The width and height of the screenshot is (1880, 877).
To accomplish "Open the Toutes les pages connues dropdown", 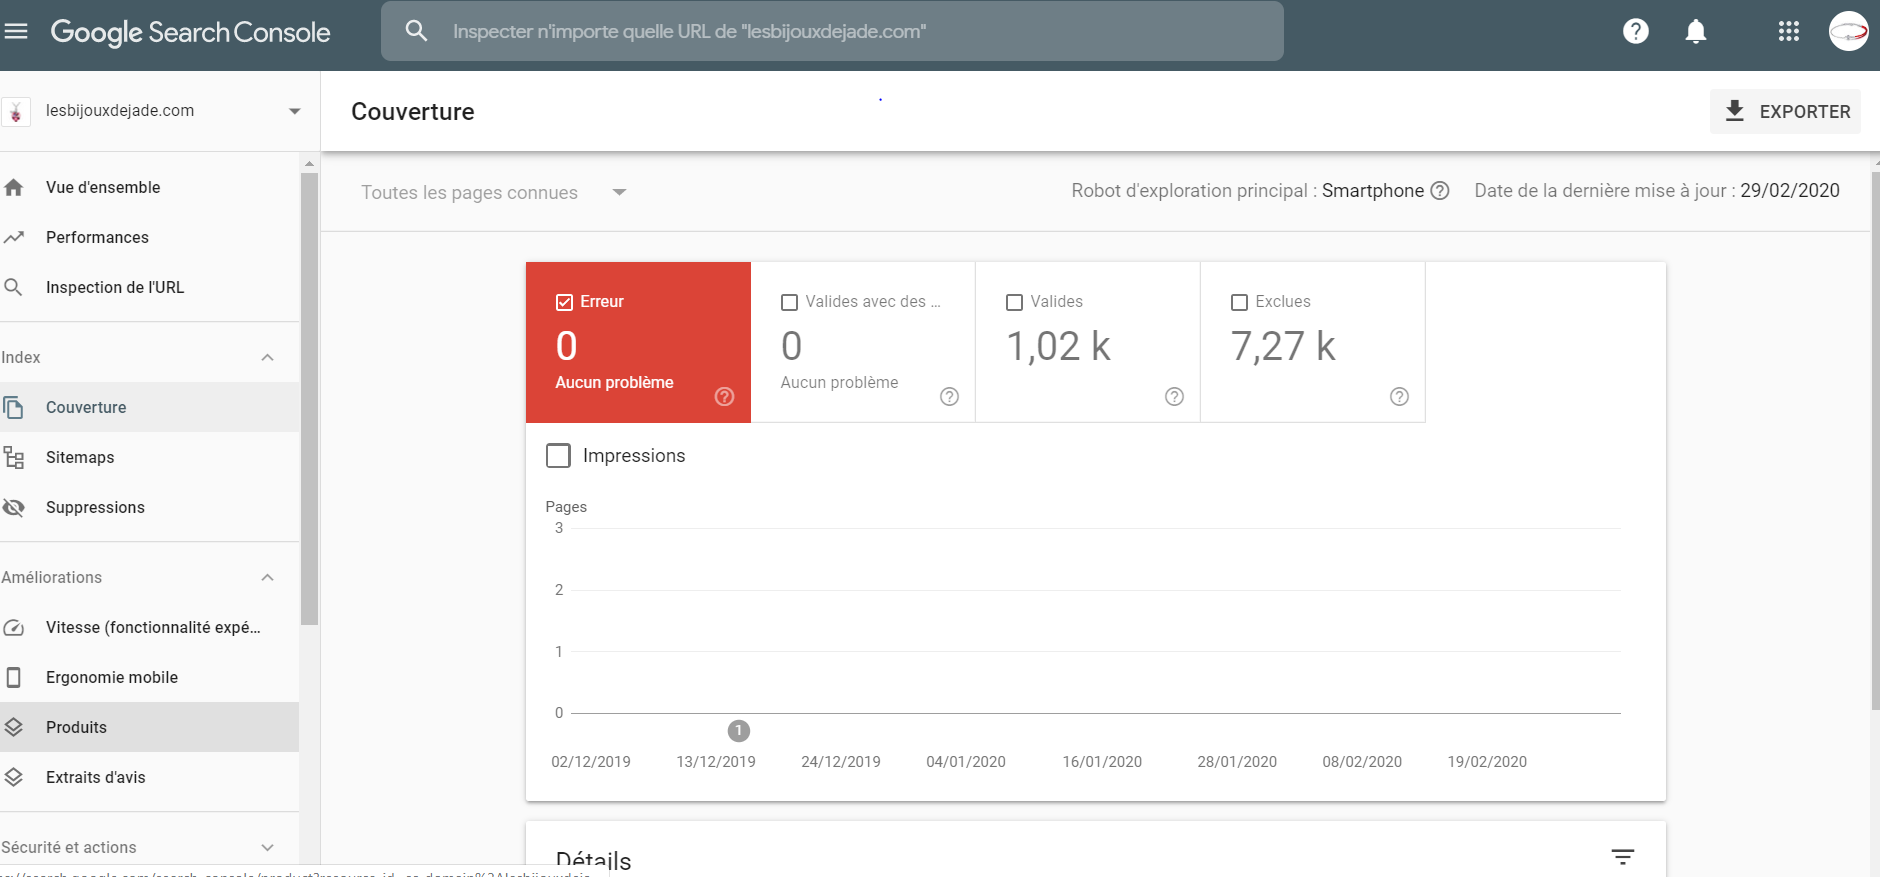I will click(x=619, y=192).
